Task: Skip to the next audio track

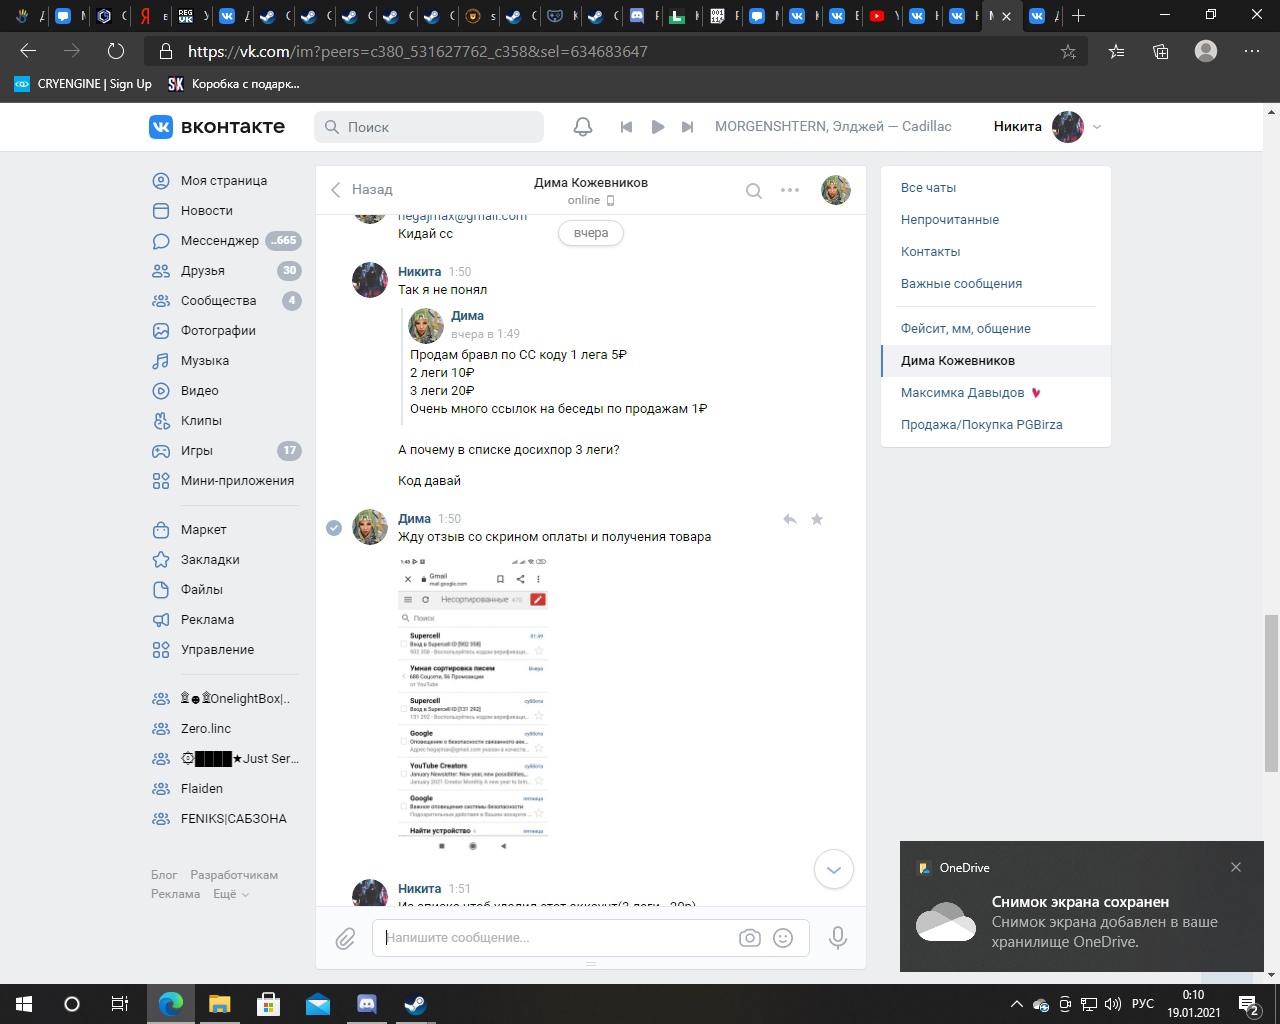Action: 687,127
